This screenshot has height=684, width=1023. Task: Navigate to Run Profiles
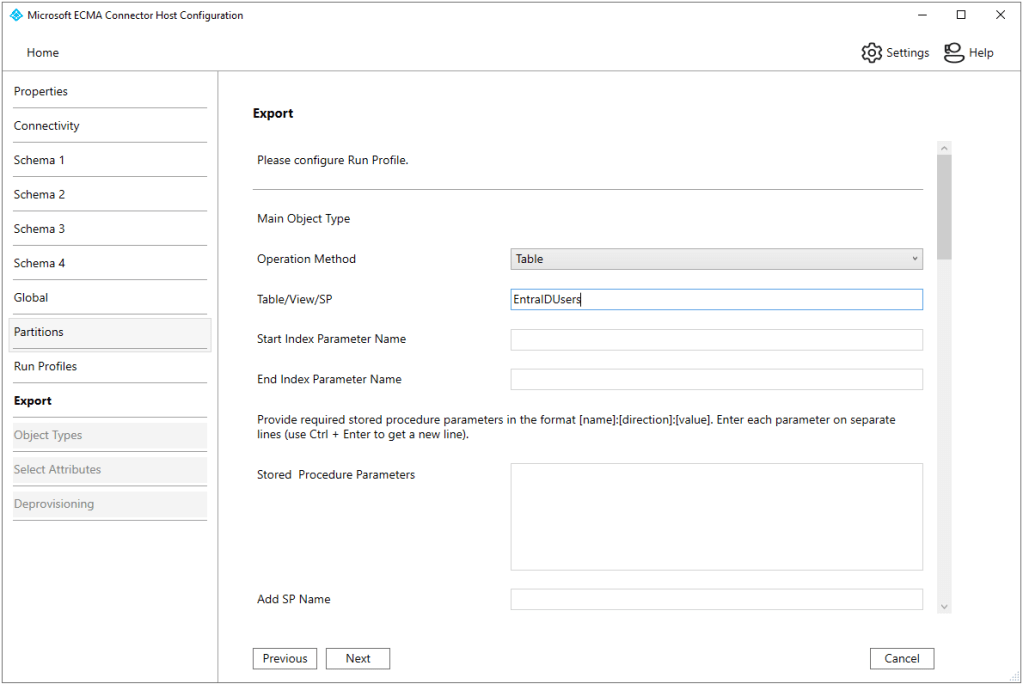[45, 367]
